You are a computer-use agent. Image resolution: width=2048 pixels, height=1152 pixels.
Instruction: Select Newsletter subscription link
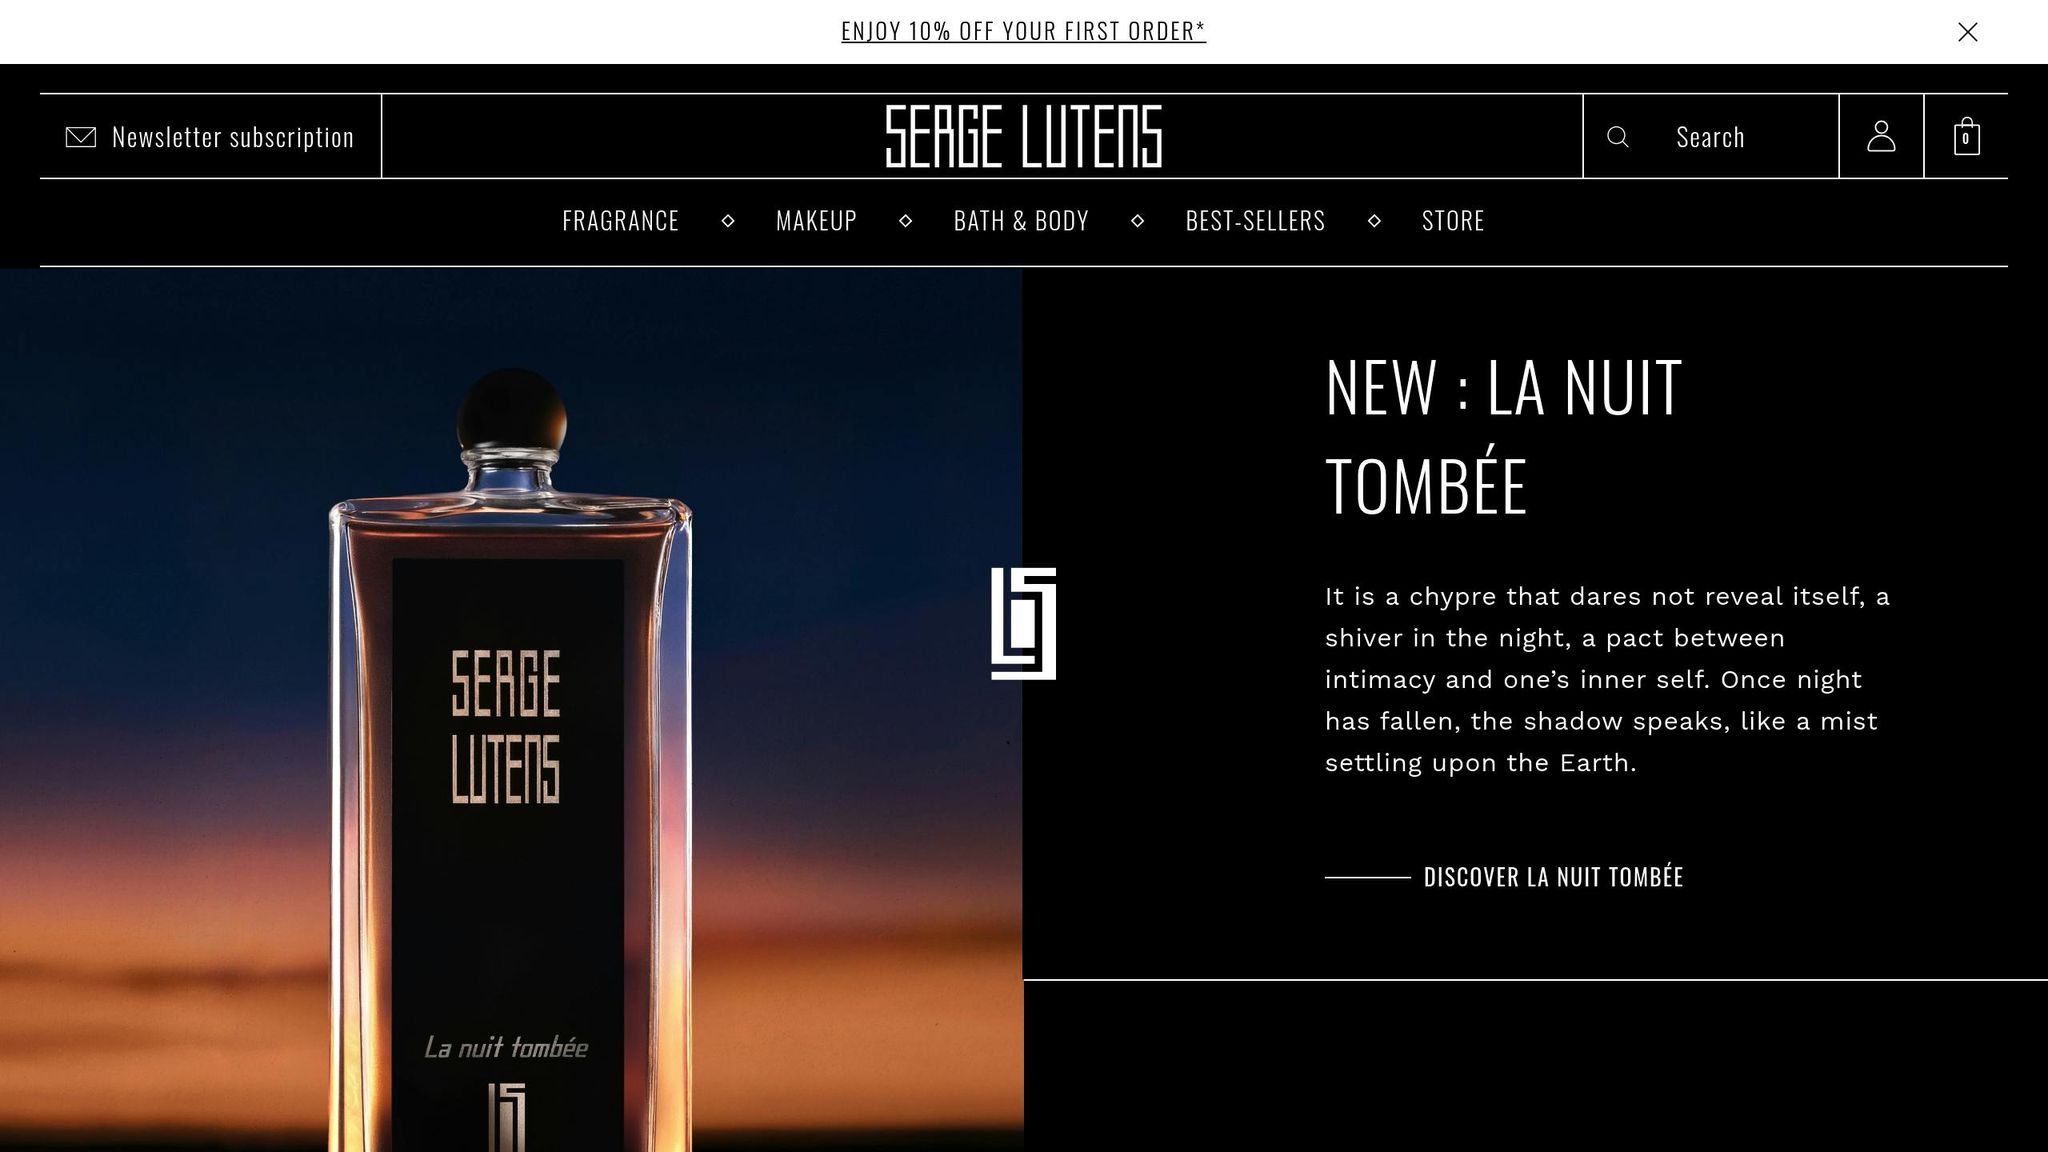click(x=233, y=137)
